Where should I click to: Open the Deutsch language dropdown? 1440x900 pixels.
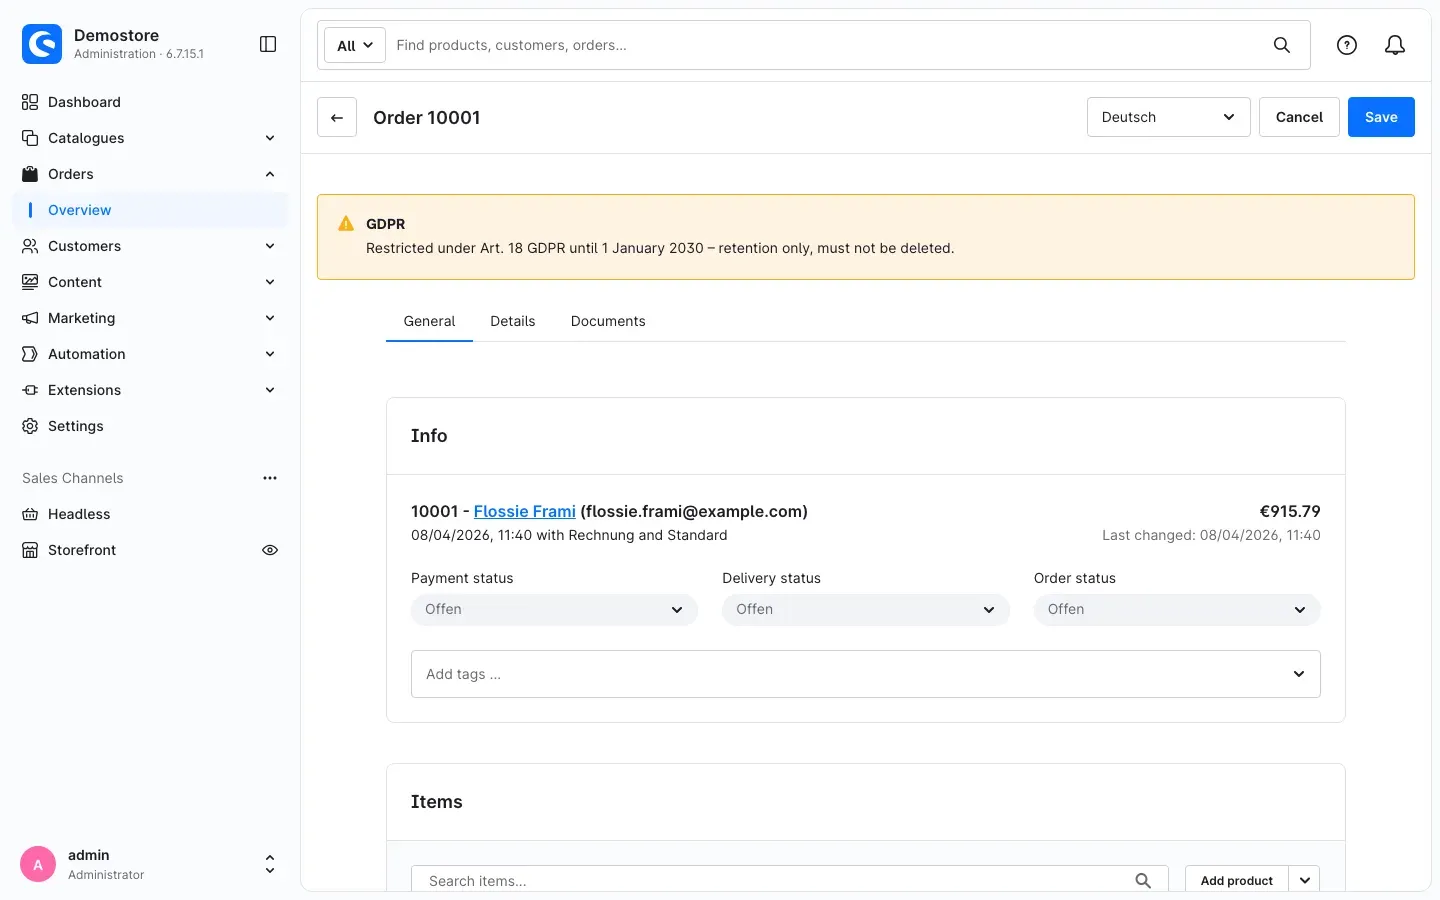point(1168,117)
